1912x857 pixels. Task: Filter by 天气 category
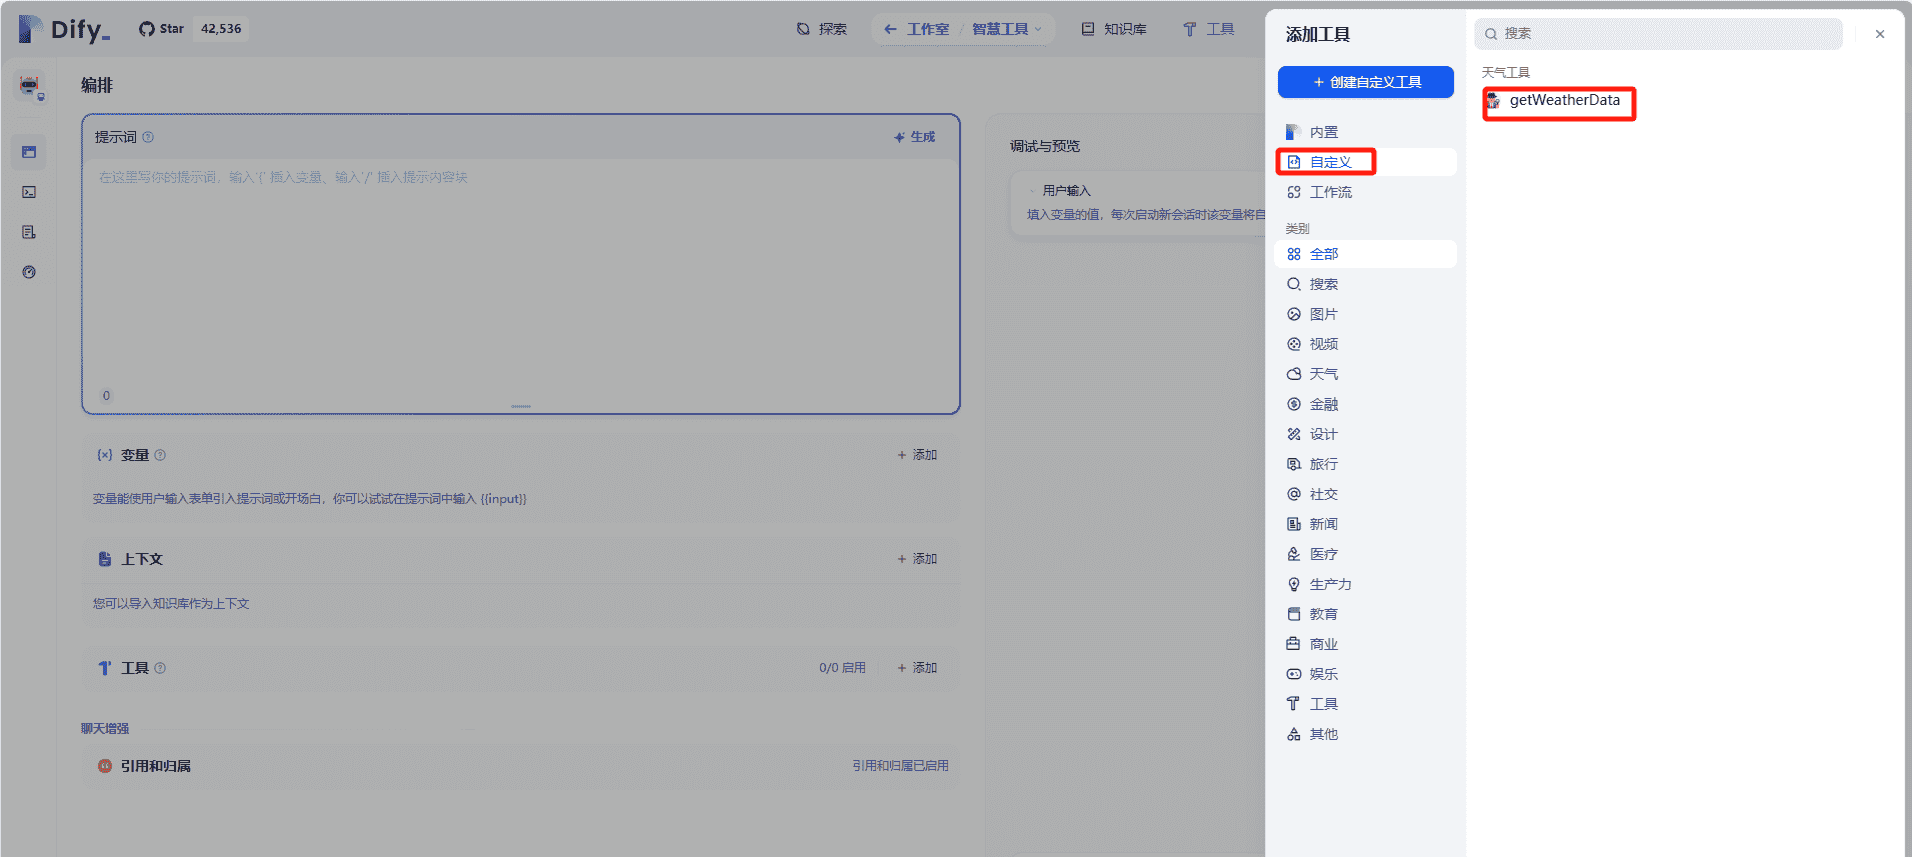[1366, 374]
